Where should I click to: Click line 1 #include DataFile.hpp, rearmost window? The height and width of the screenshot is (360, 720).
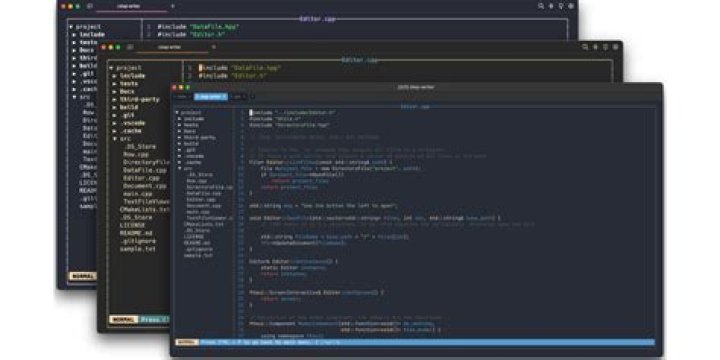tap(198, 27)
